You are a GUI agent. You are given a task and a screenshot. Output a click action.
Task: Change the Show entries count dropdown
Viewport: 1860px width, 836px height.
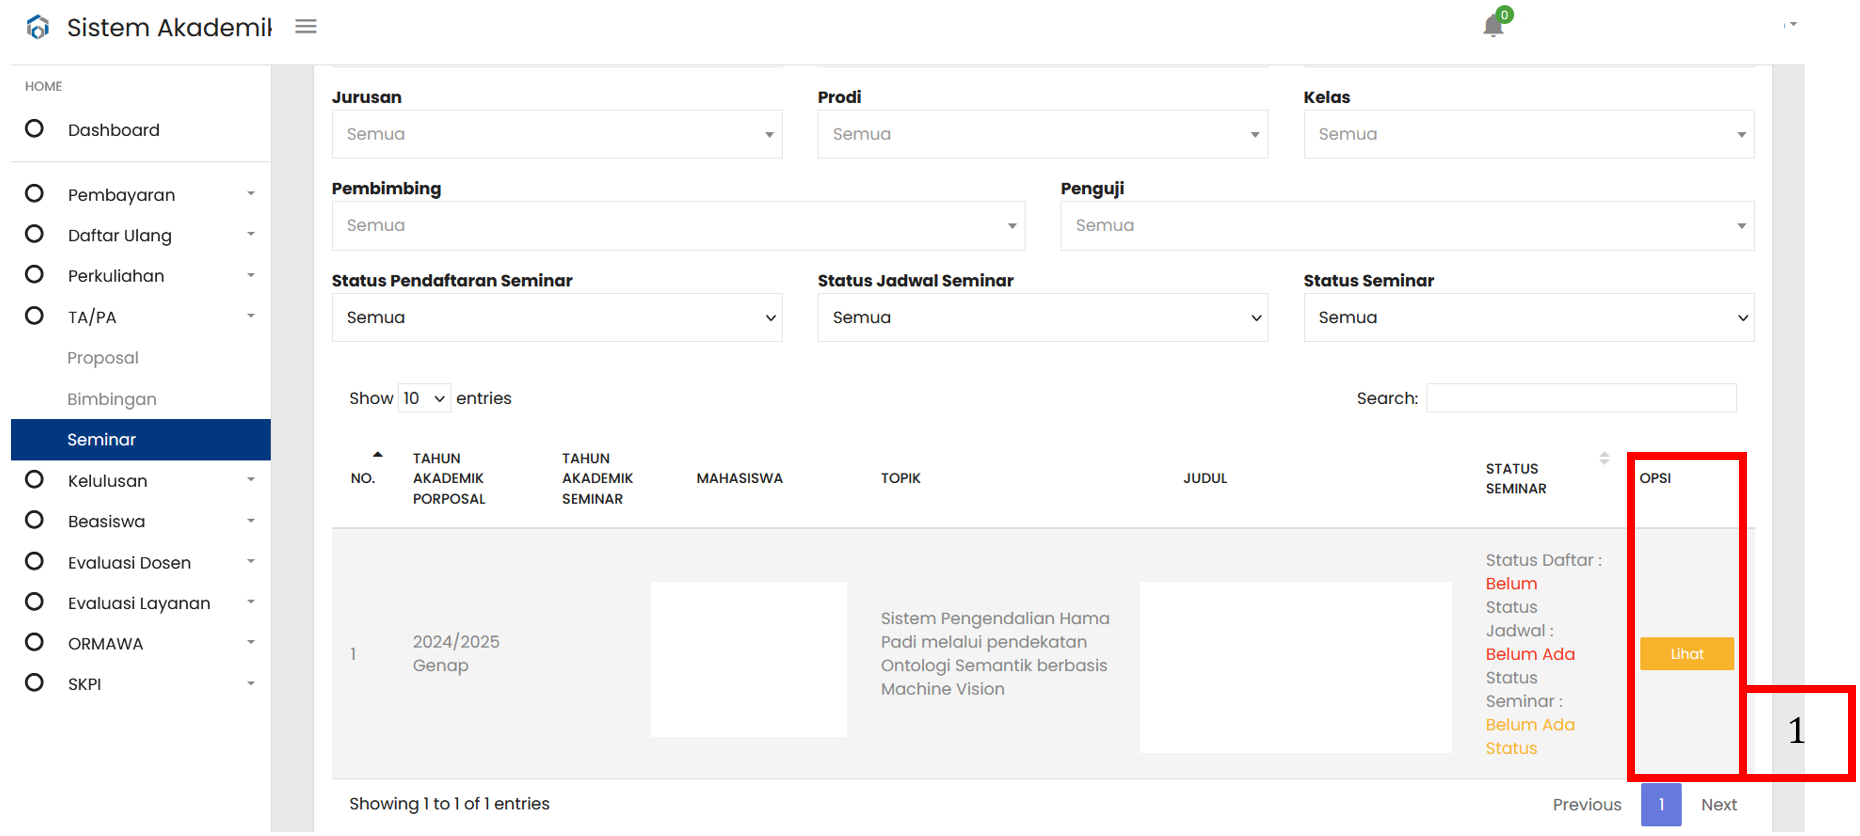click(x=425, y=398)
